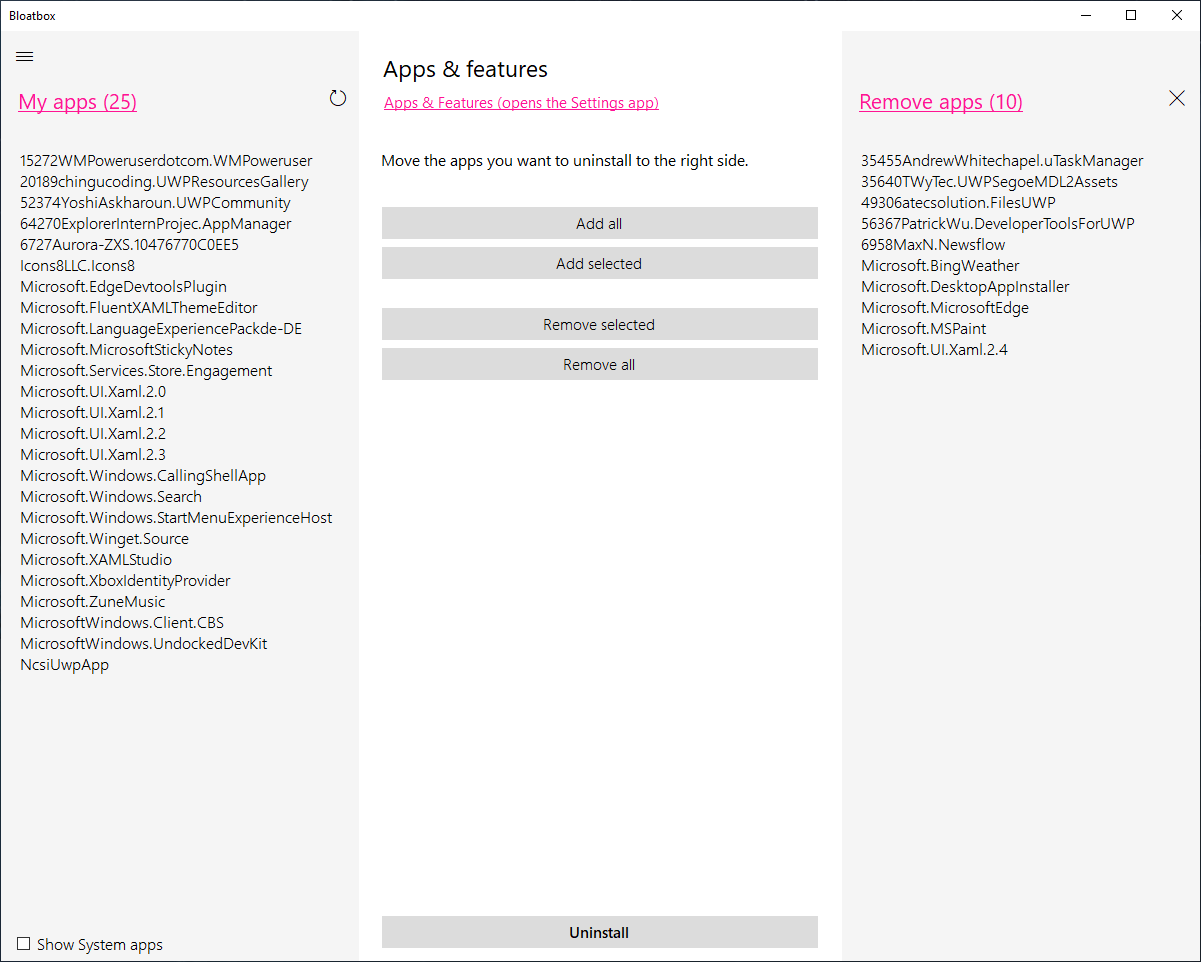
Task: Minimize the Bloatbox window
Action: tap(1085, 15)
